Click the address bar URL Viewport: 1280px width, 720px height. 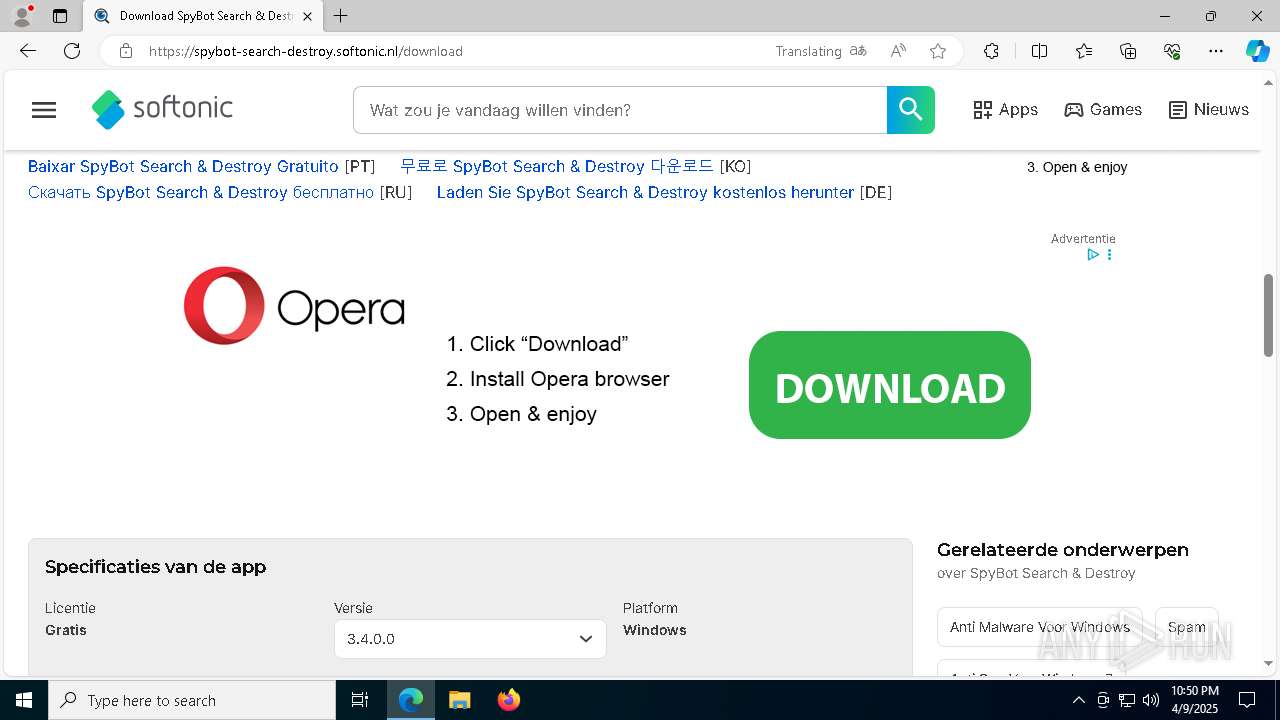pos(306,51)
